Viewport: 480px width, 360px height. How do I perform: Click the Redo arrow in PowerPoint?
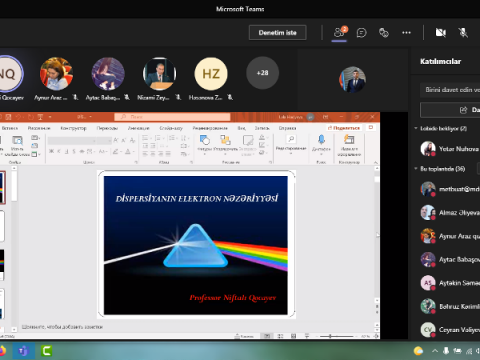coord(30,117)
